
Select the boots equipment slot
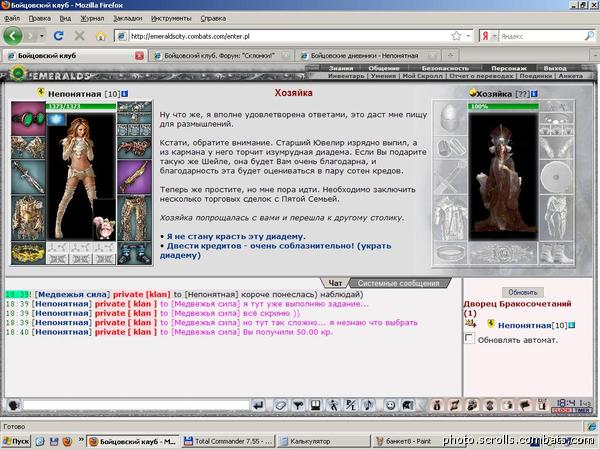pos(134,253)
